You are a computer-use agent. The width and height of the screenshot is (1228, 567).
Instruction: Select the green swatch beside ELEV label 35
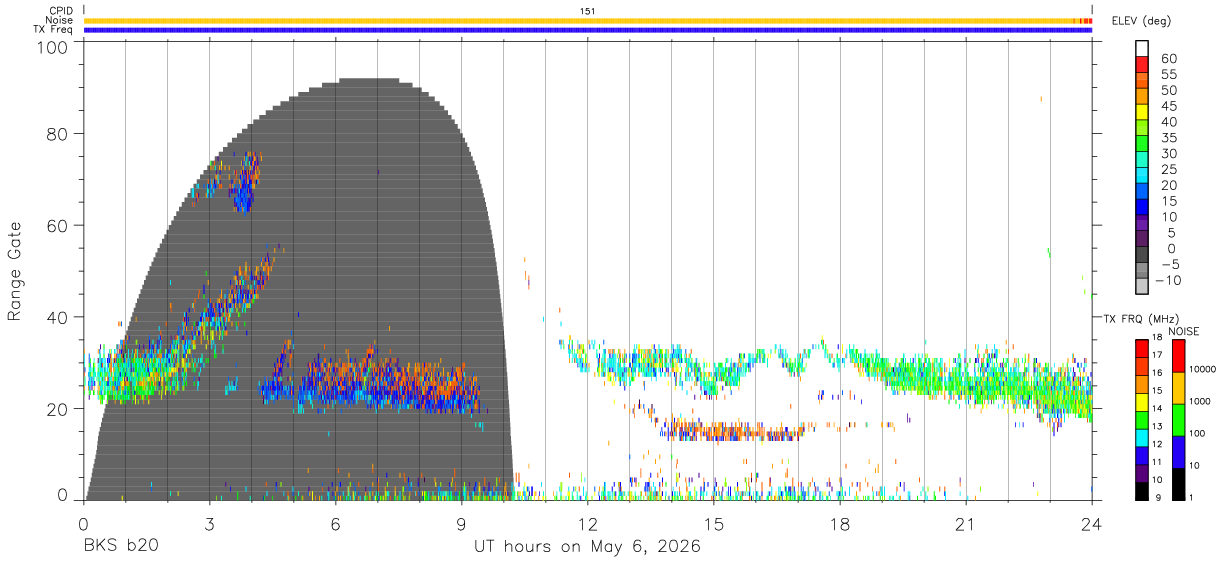[1142, 145]
